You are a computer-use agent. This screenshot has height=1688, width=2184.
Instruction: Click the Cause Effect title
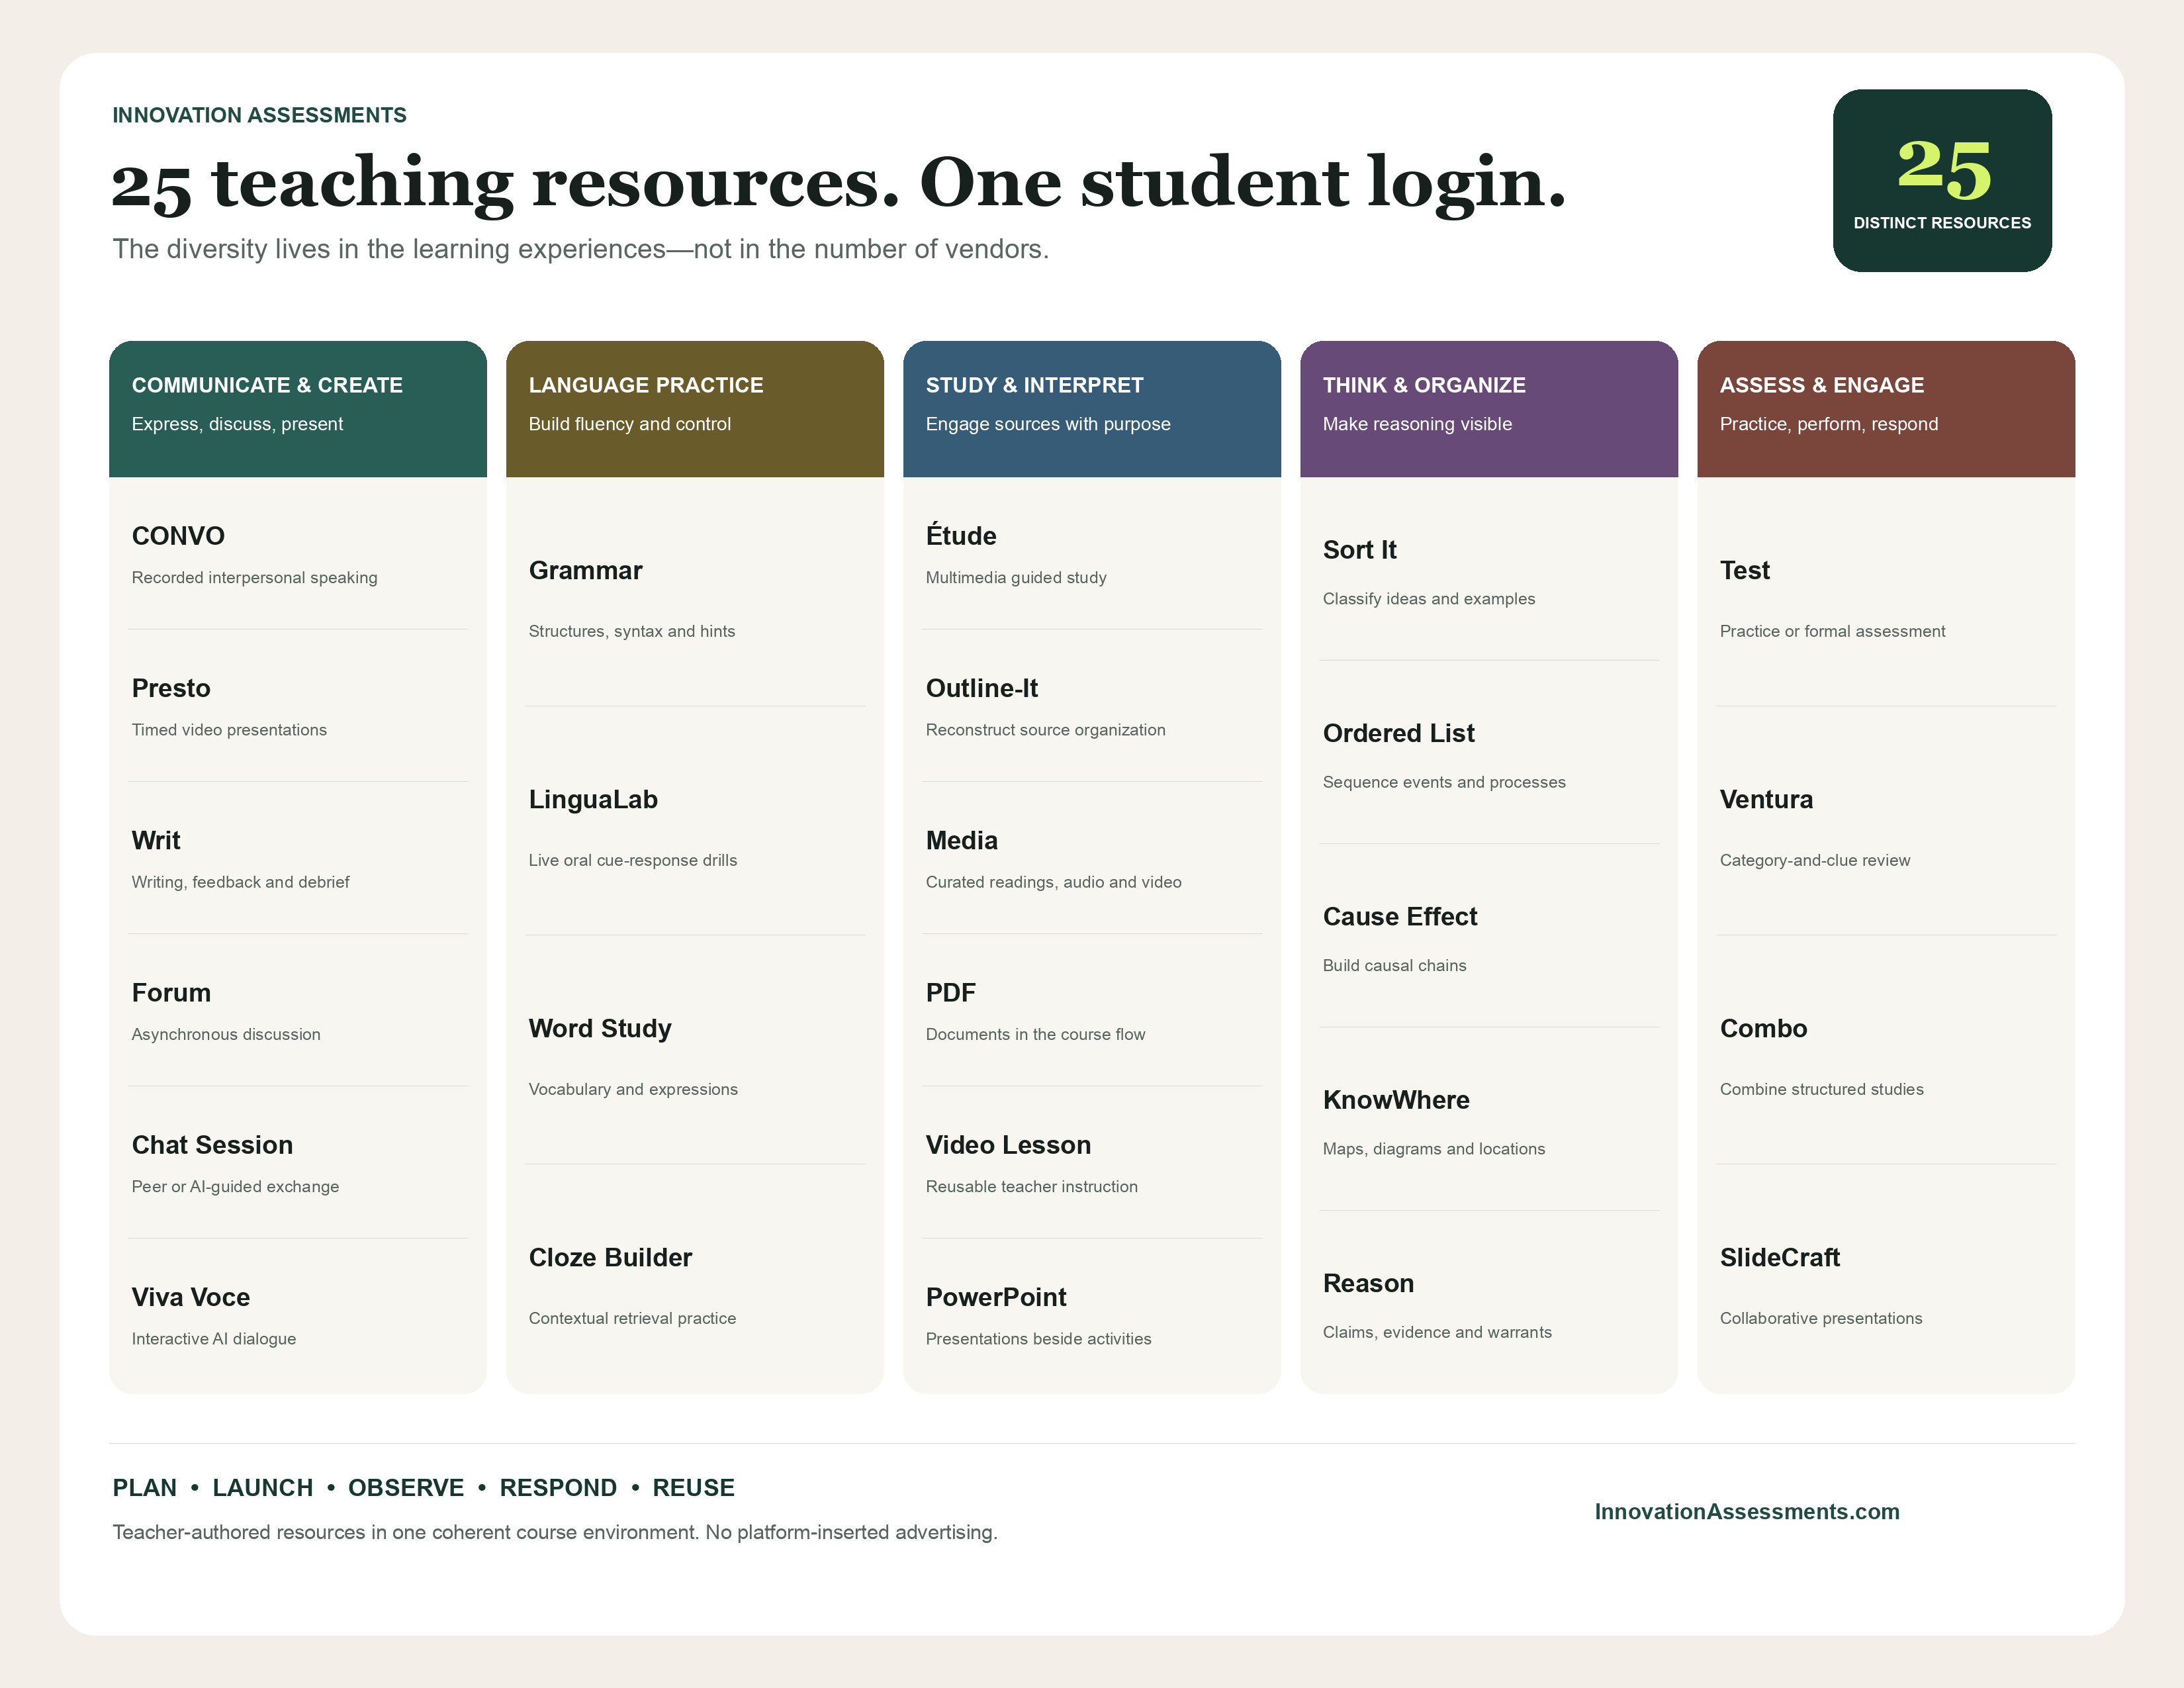tap(1399, 916)
